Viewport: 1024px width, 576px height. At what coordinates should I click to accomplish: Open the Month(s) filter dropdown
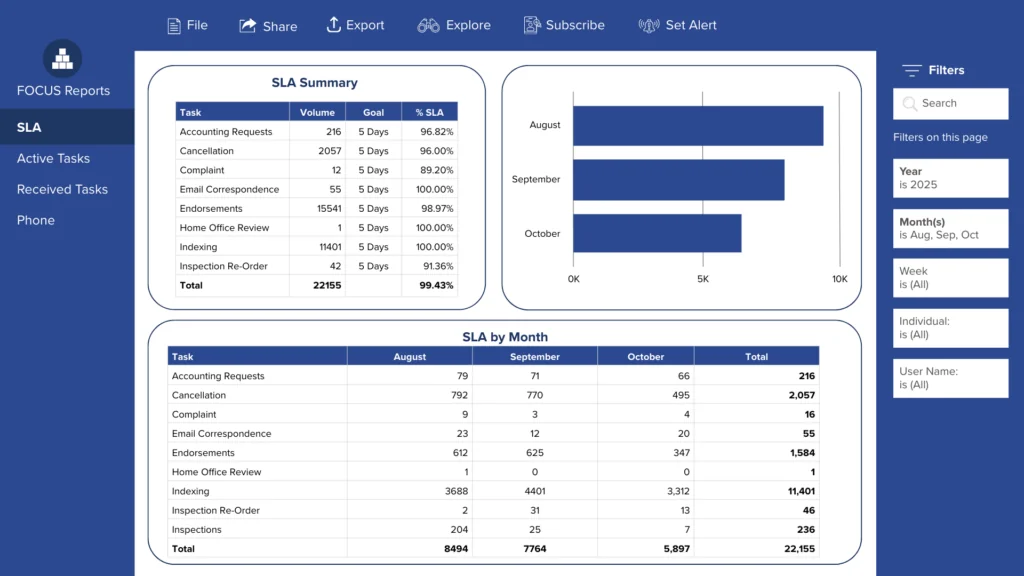click(950, 228)
